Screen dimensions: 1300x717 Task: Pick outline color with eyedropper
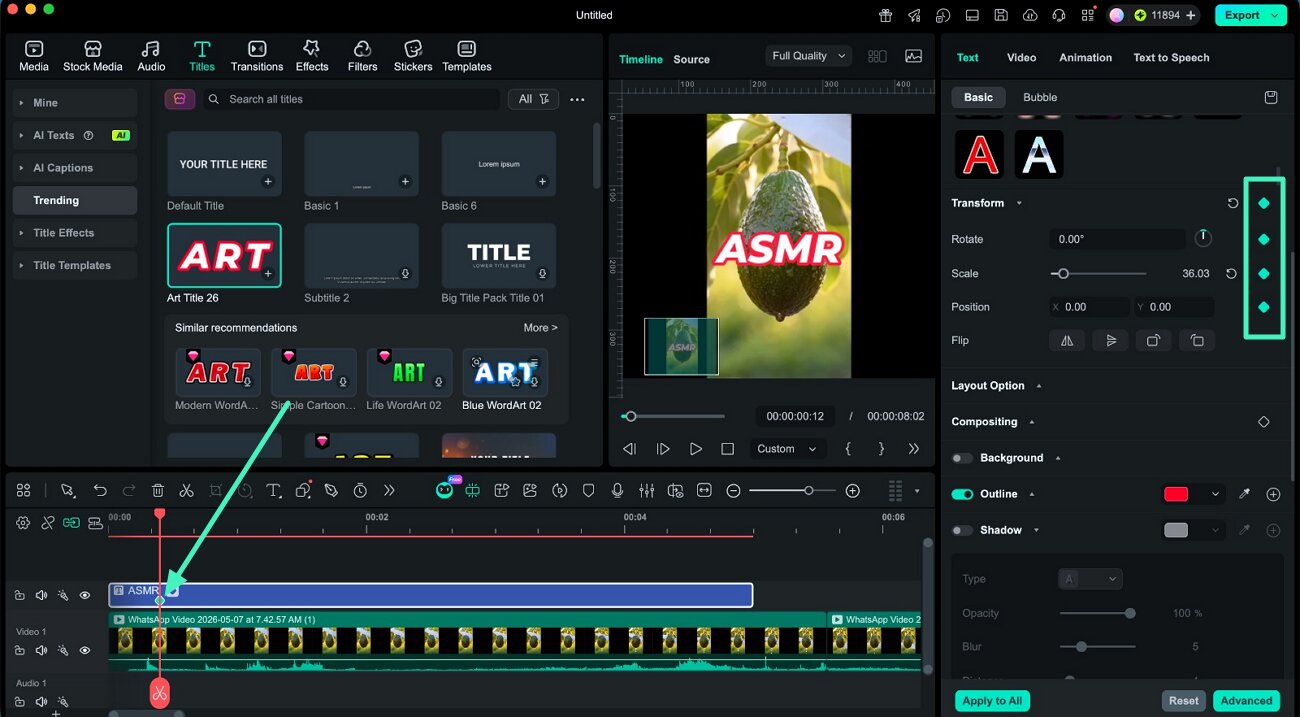point(1245,494)
